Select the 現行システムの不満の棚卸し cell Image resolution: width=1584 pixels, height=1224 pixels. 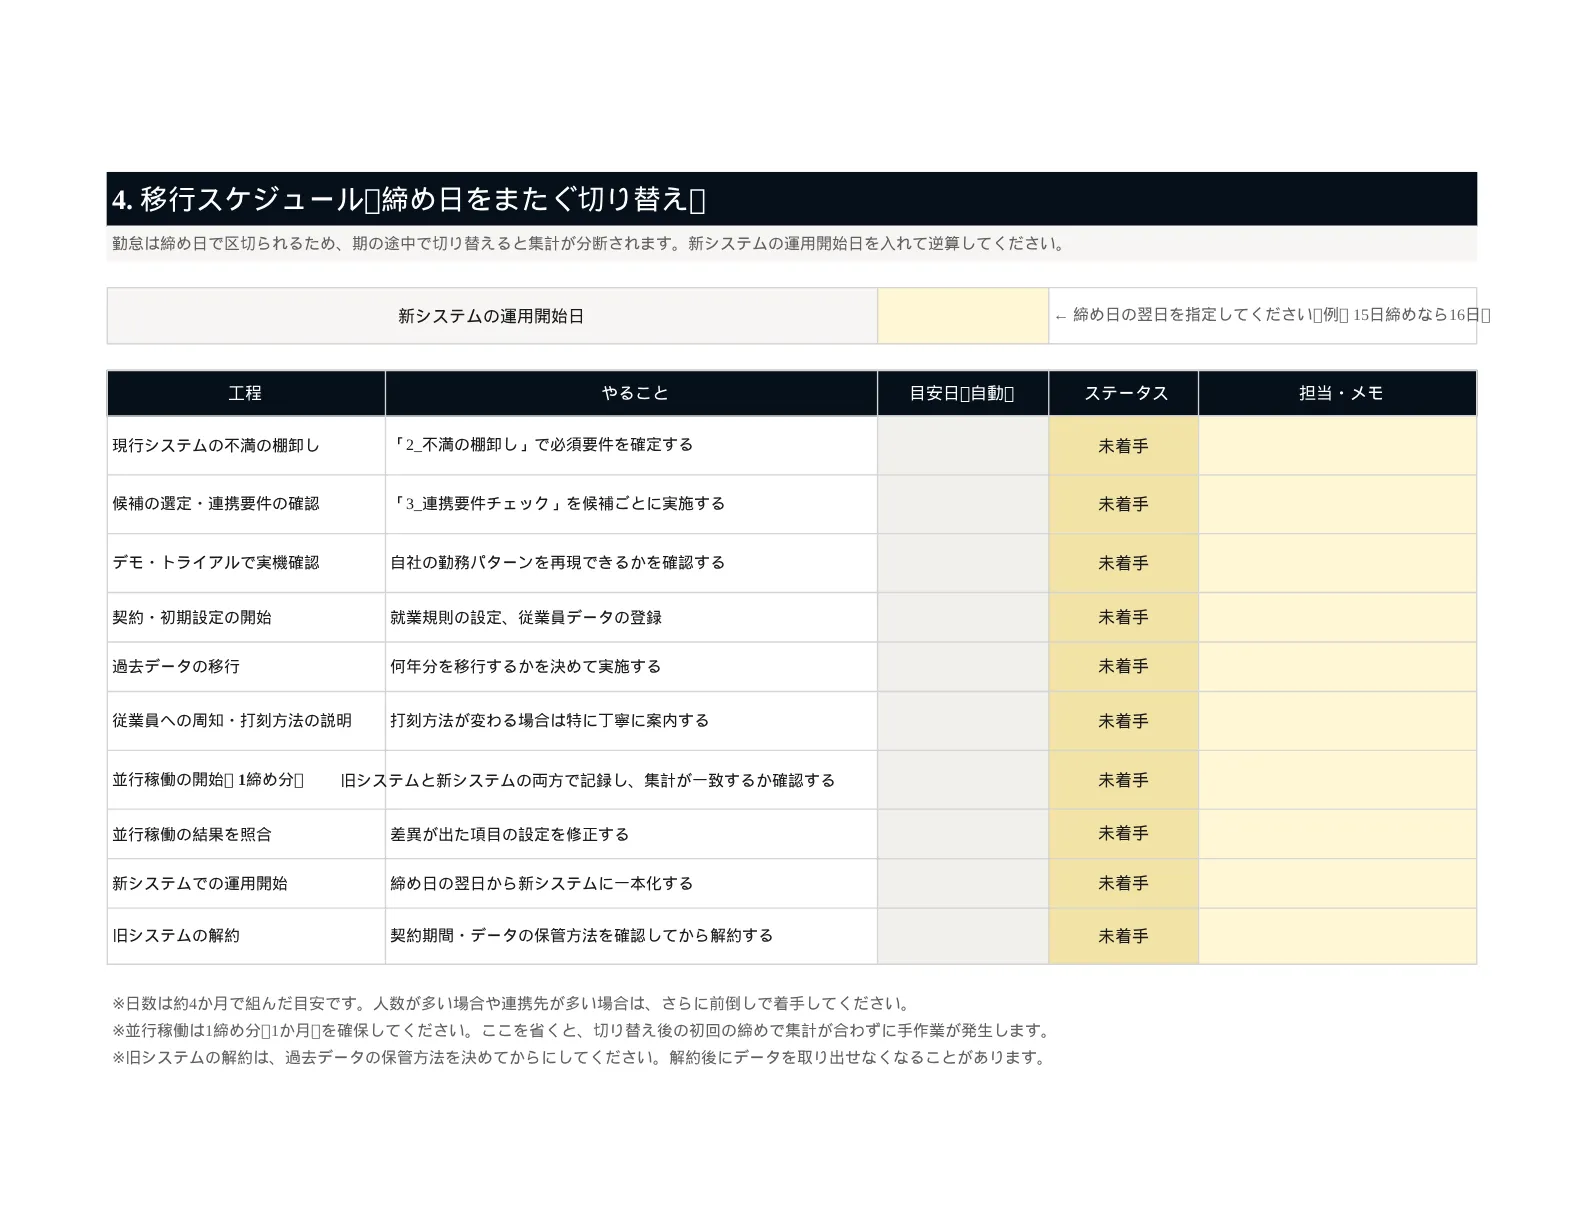[246, 446]
